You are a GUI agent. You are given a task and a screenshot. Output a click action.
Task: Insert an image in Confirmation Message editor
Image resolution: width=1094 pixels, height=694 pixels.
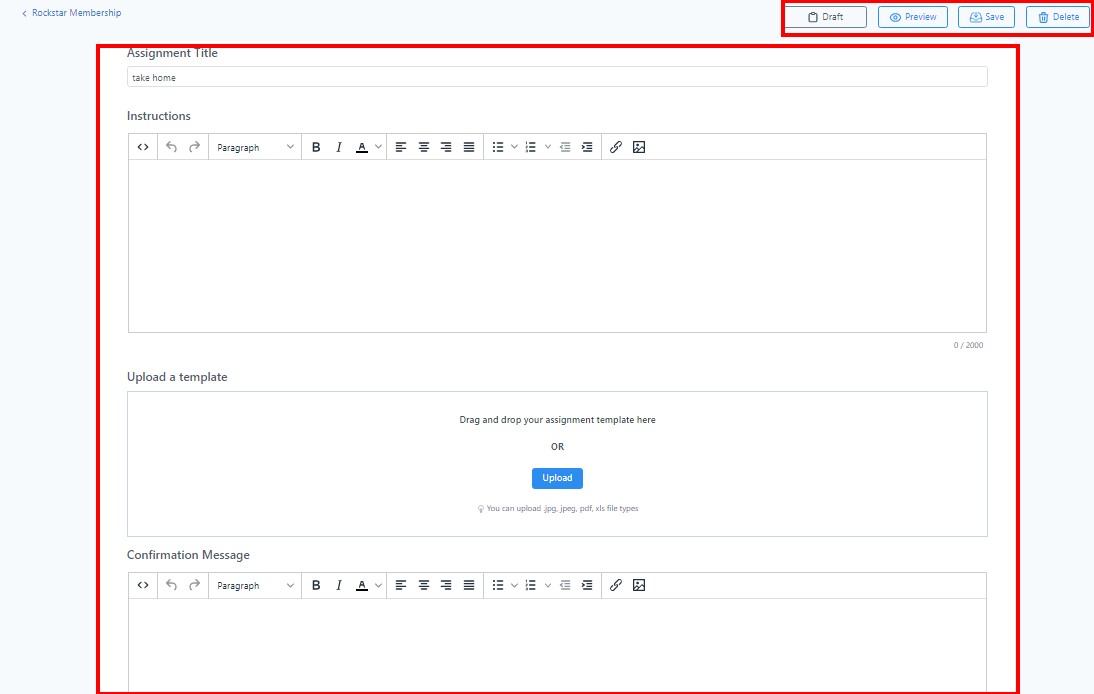click(x=639, y=585)
